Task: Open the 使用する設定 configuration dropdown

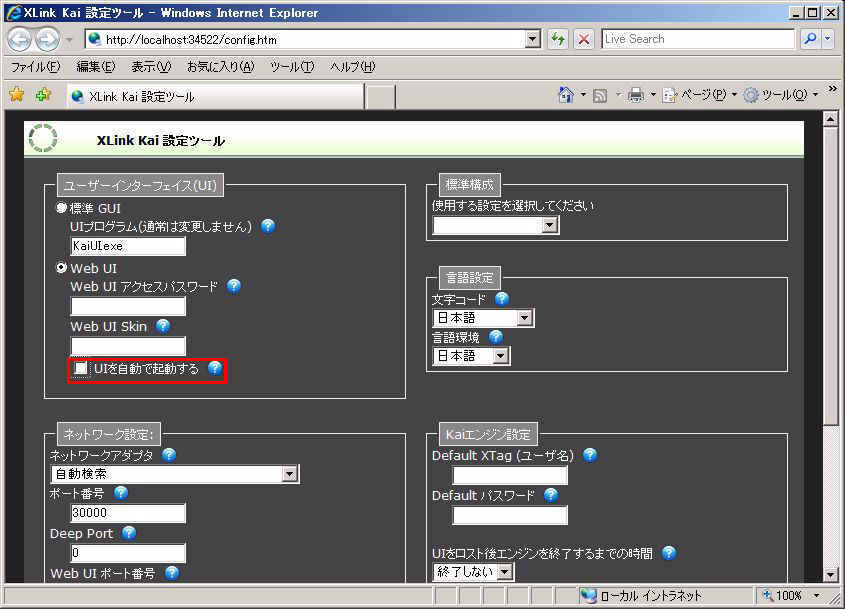Action: (495, 225)
